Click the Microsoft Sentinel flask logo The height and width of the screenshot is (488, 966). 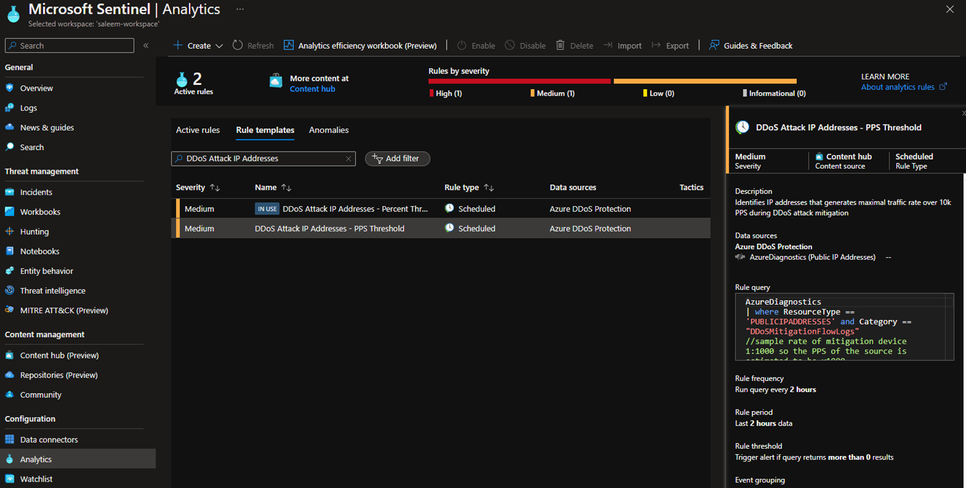tap(14, 14)
